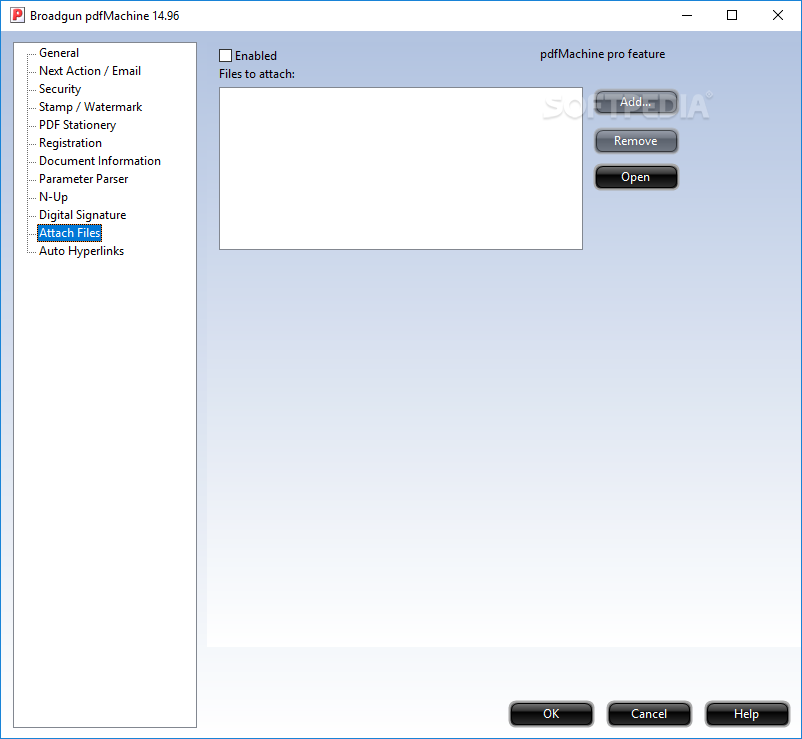Viewport: 802px width, 739px height.
Task: Close the pdfMachine window
Action: point(777,15)
